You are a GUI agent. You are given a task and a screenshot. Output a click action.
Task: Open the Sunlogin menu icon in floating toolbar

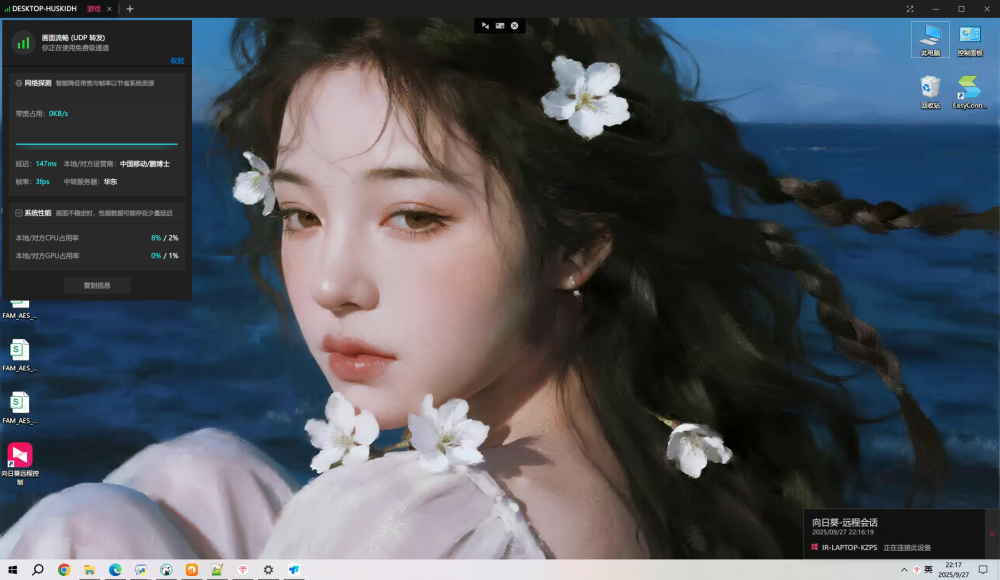click(485, 26)
